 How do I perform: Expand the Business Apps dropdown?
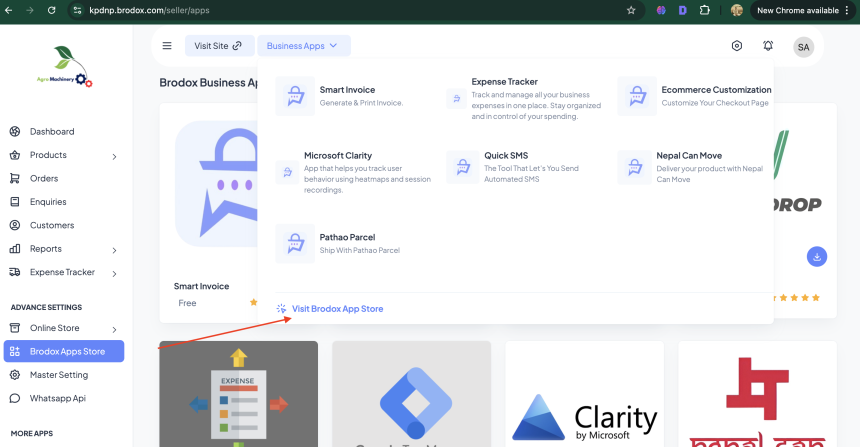click(x=303, y=46)
